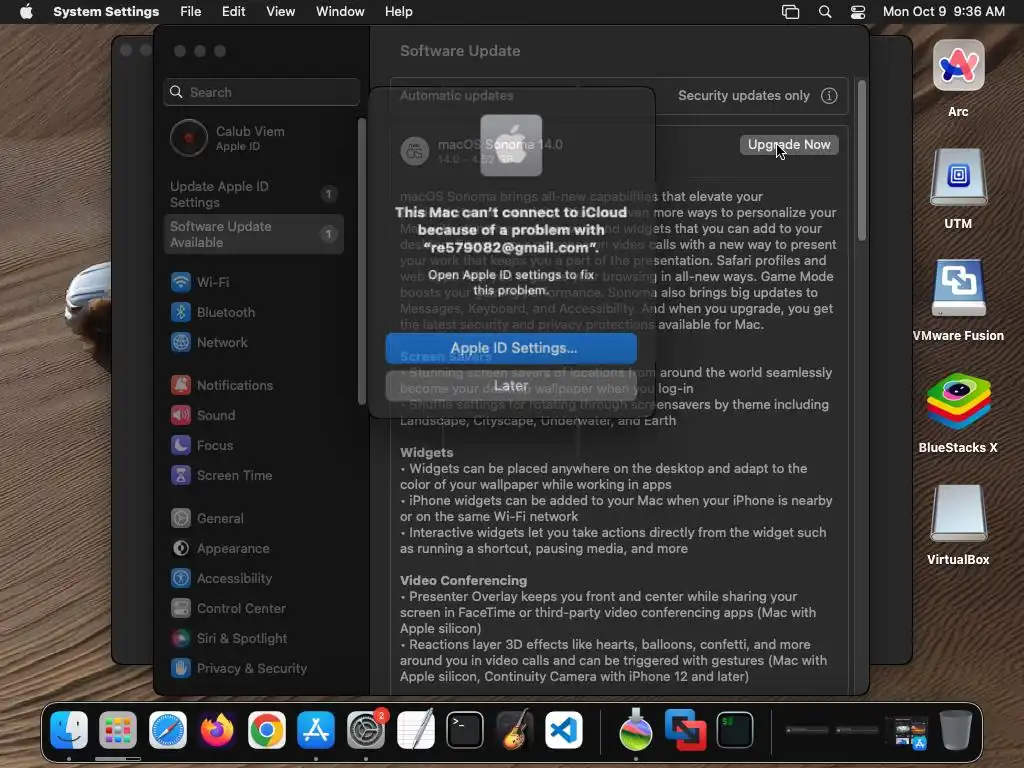Open Focus settings icon
The image size is (1024, 768).
(x=181, y=445)
